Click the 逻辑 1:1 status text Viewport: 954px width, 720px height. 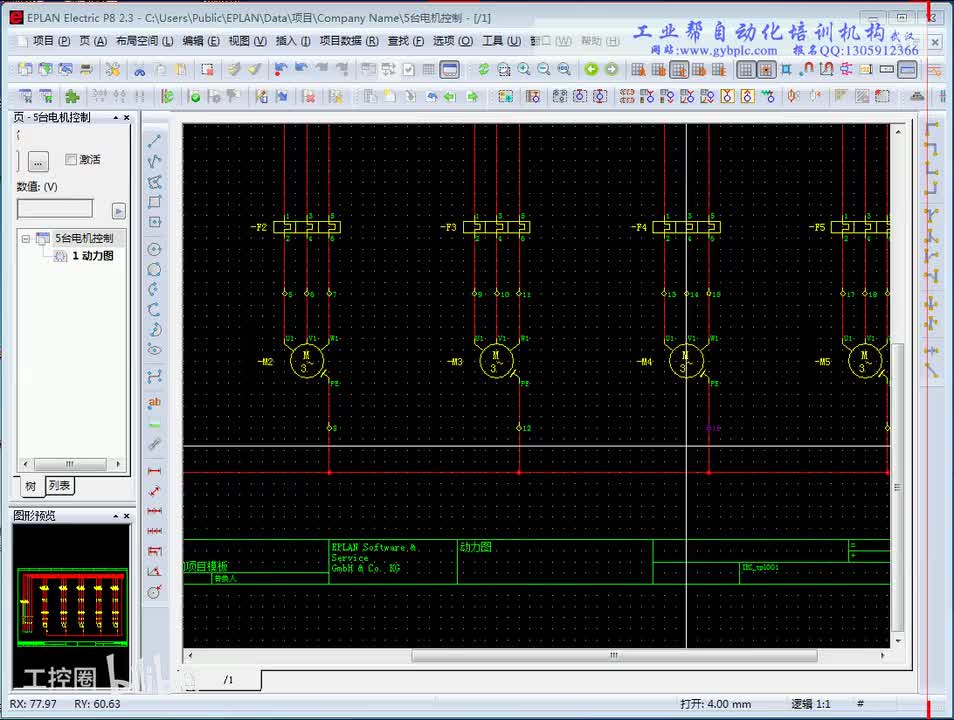click(x=810, y=704)
